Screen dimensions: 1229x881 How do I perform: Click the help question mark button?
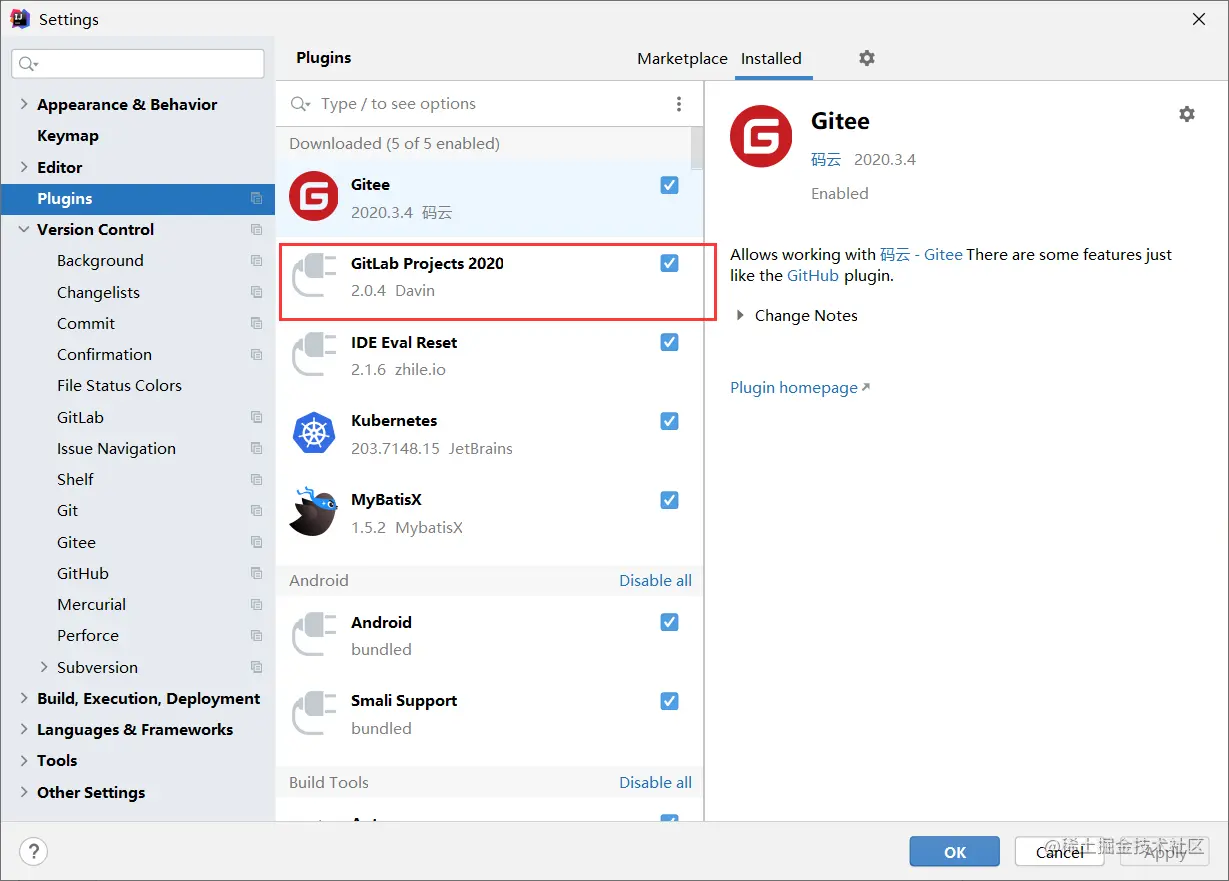click(33, 852)
